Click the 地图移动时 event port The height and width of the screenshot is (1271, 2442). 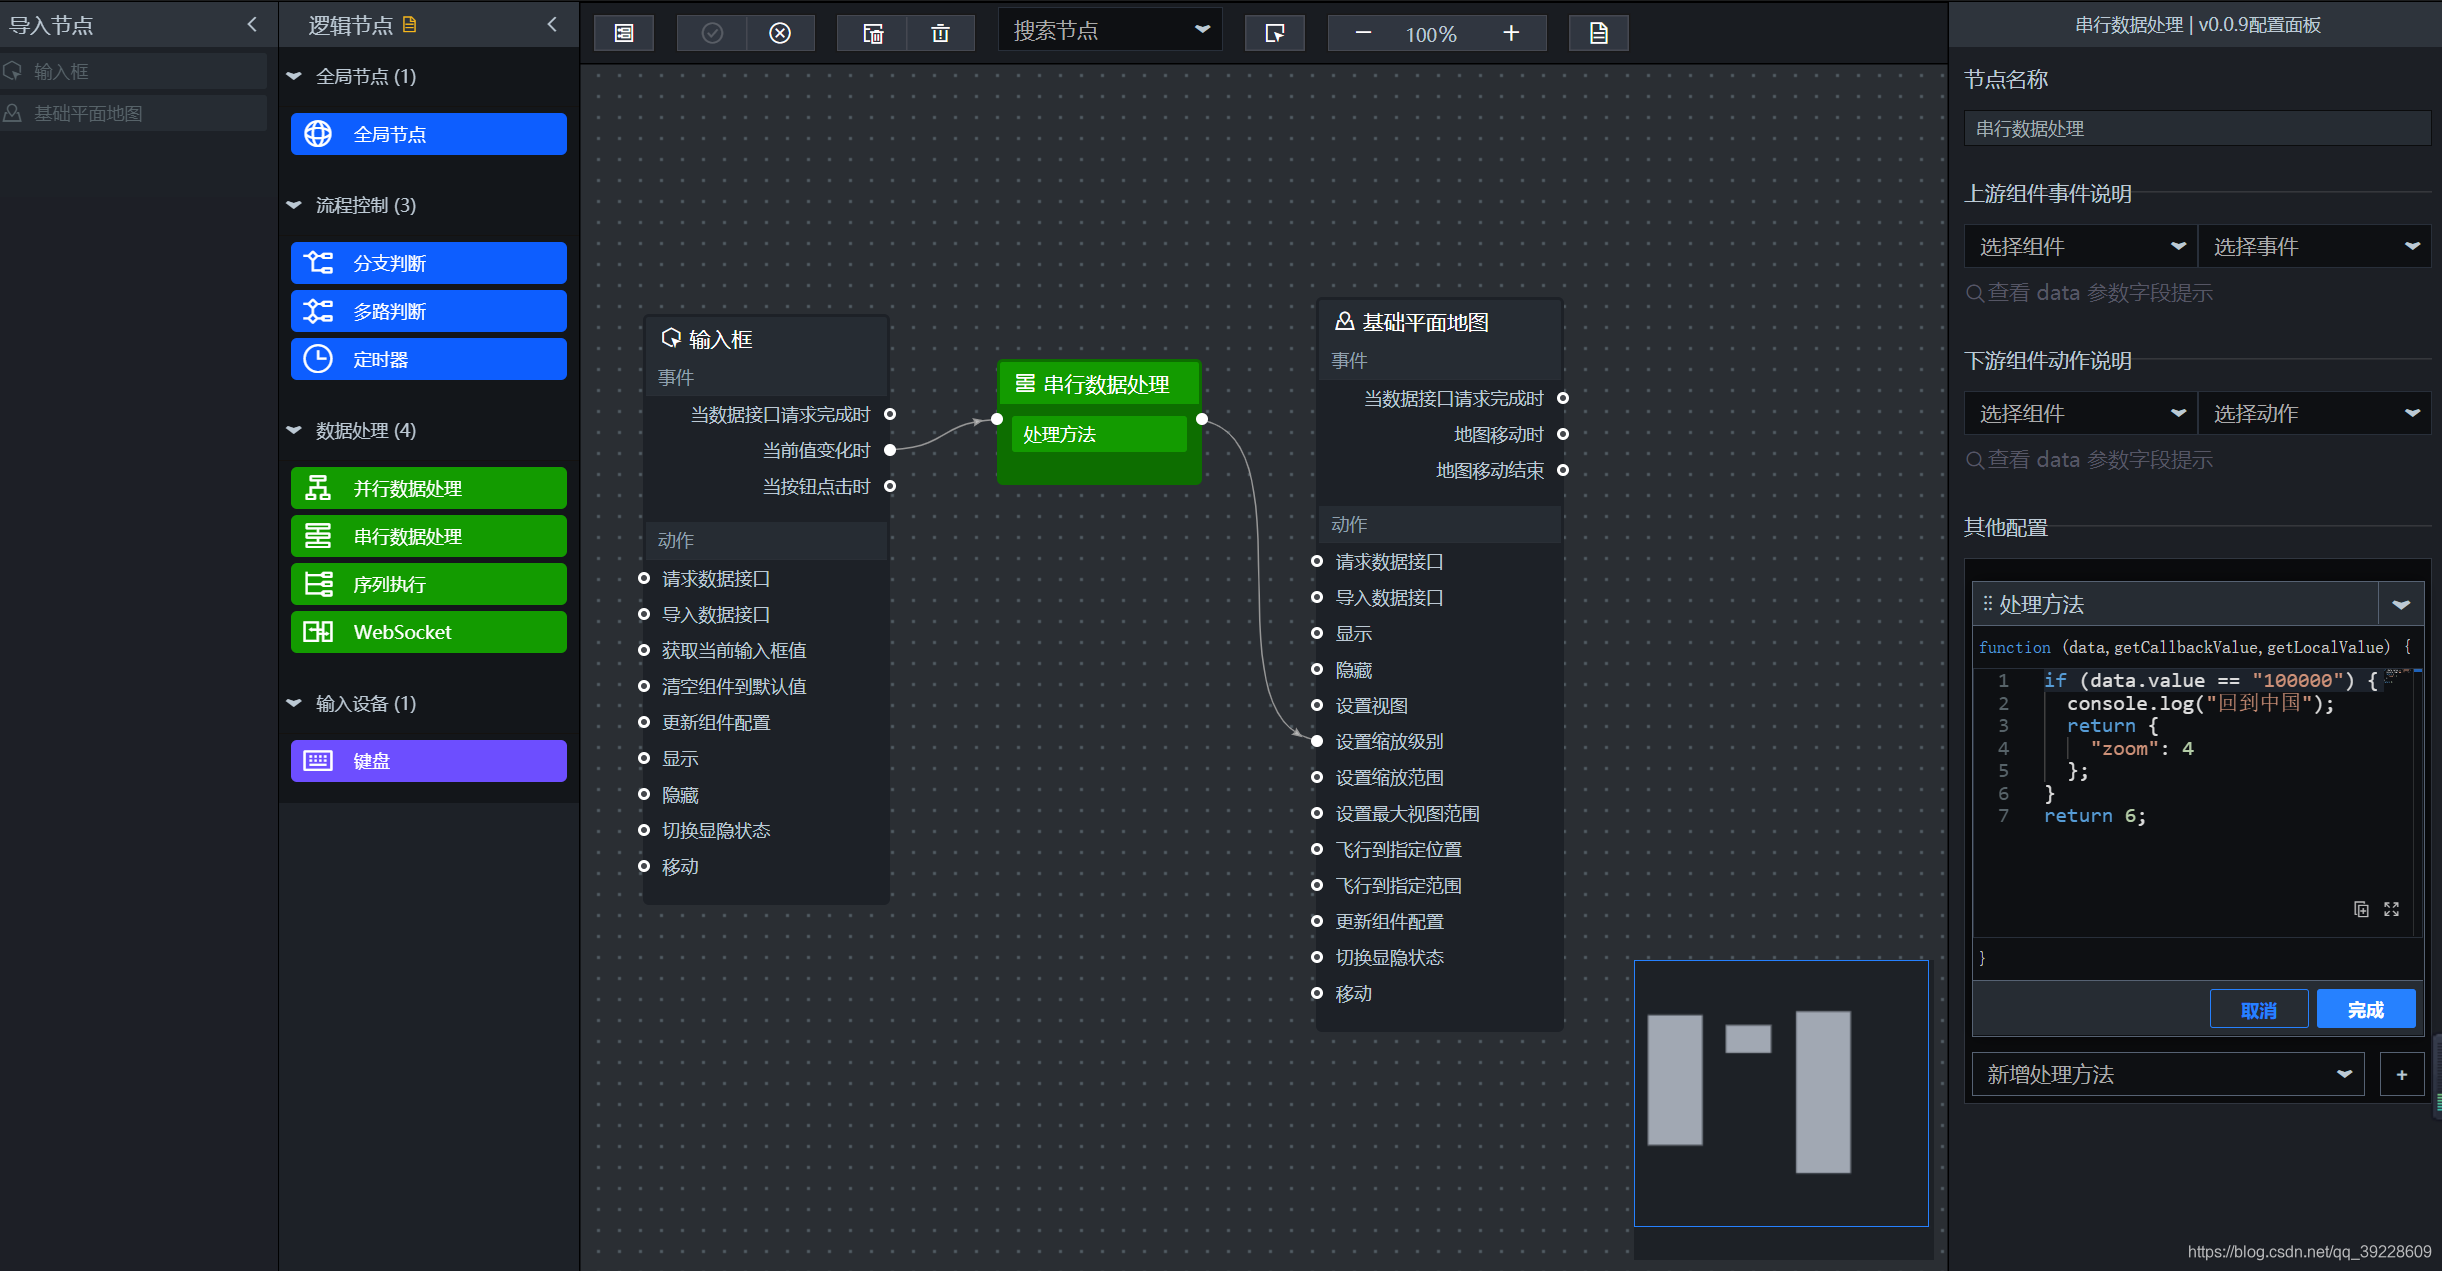(x=1563, y=434)
